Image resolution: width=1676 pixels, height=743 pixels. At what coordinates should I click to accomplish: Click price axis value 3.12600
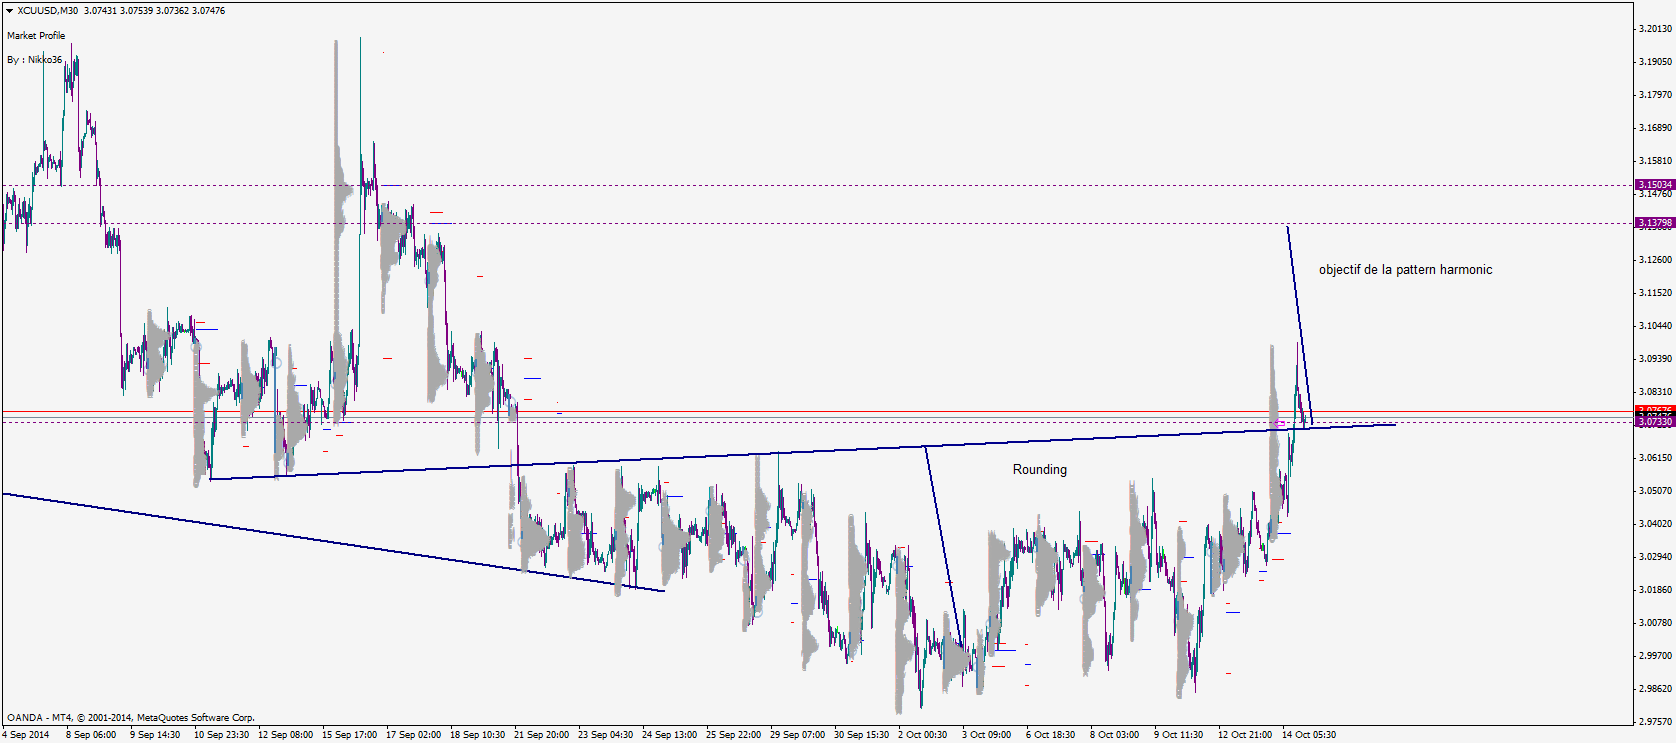point(1655,260)
